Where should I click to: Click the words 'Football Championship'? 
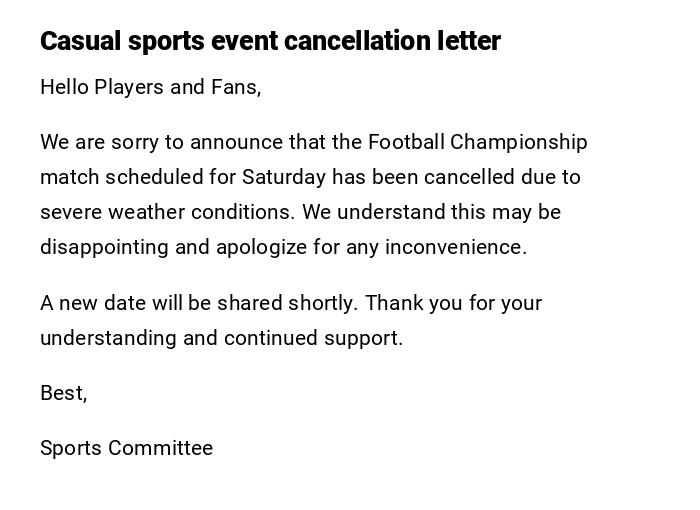pyautogui.click(x=477, y=142)
